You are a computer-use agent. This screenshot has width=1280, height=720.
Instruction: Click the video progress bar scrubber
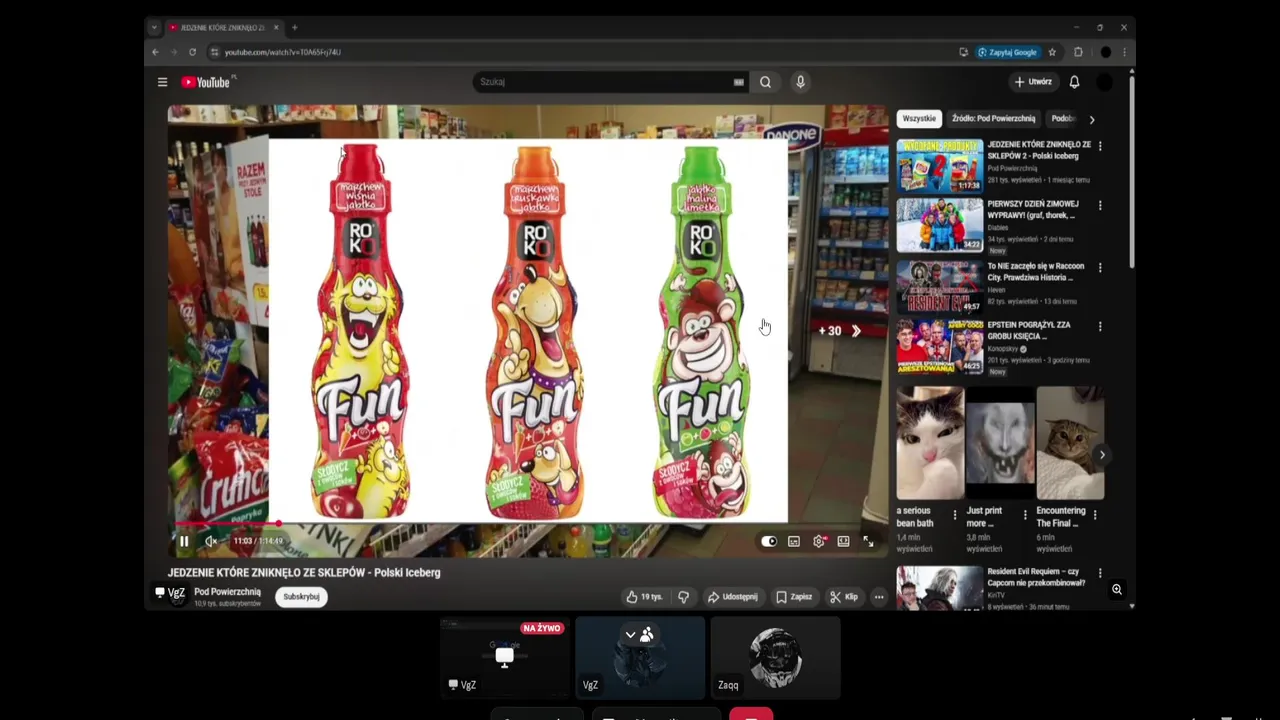(279, 523)
